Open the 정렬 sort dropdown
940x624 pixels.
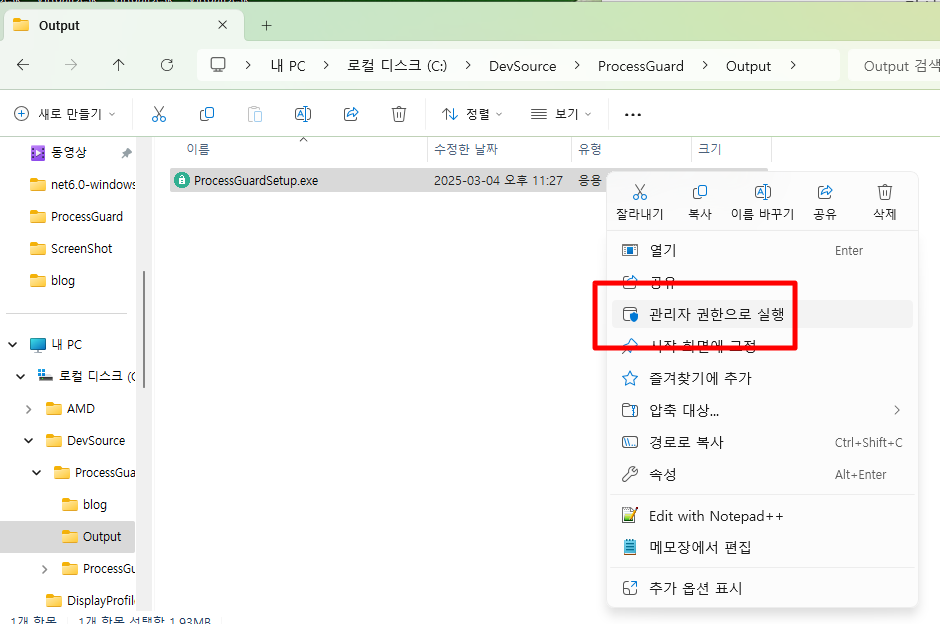472,114
